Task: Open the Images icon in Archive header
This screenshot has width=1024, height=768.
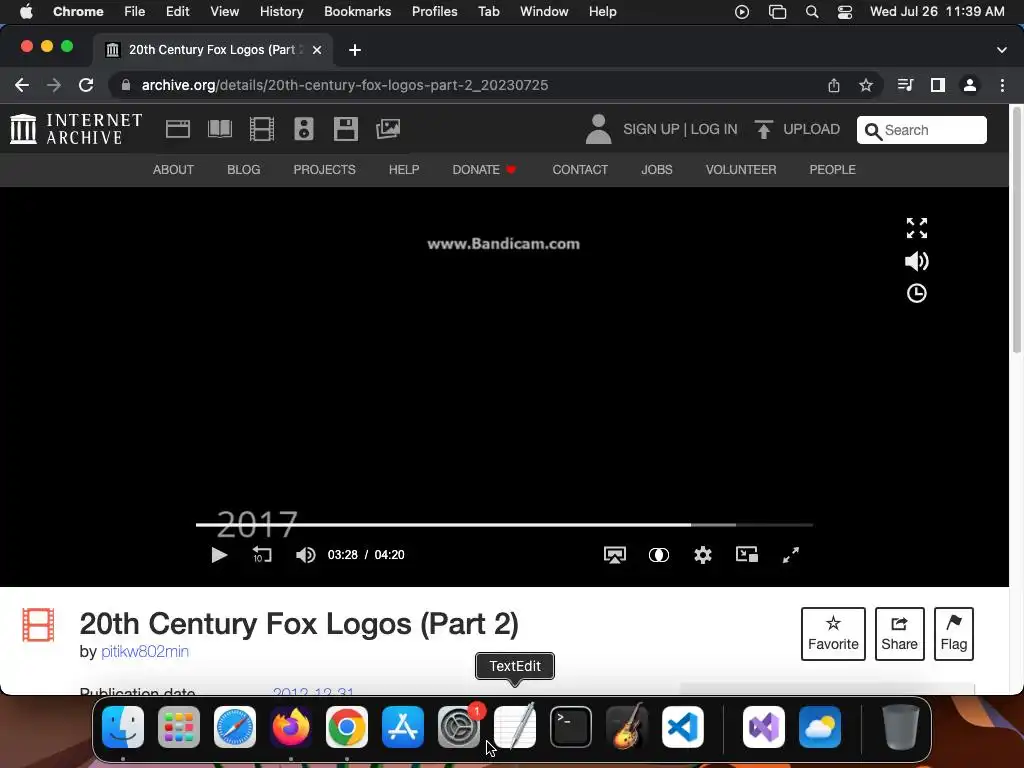Action: pos(388,129)
